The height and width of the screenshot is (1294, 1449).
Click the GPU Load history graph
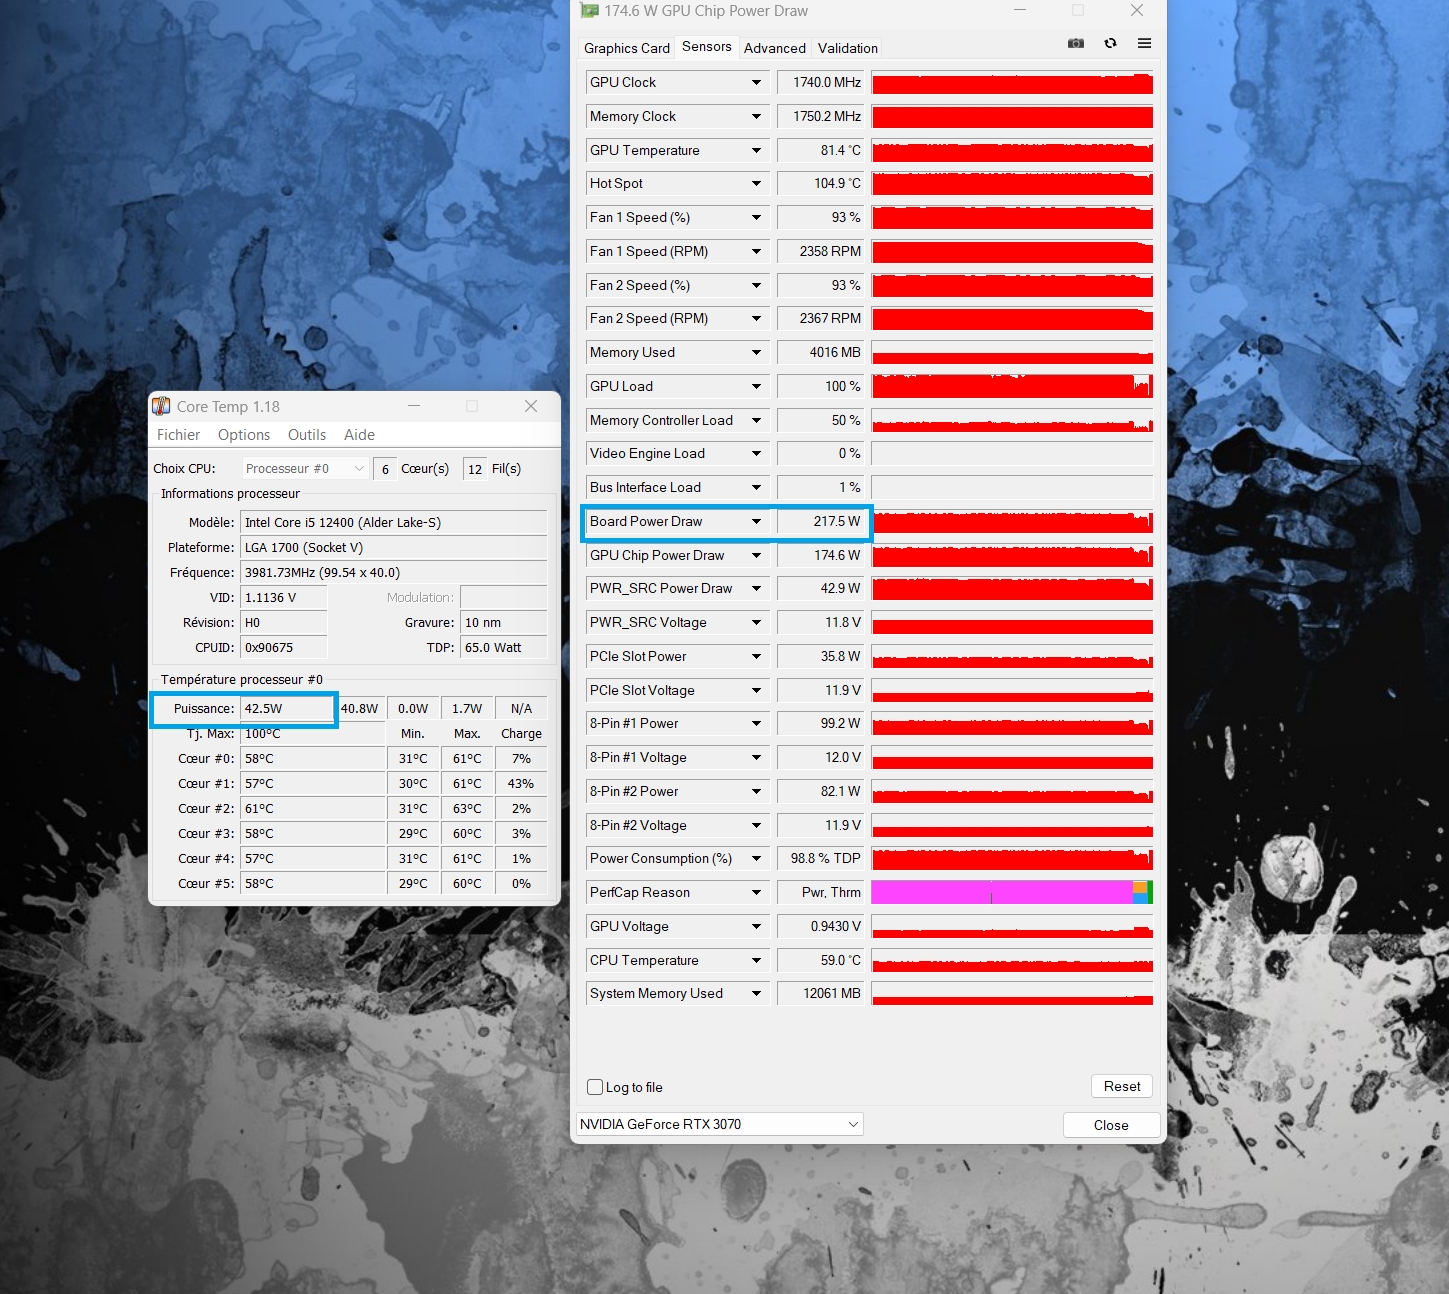click(x=1012, y=386)
